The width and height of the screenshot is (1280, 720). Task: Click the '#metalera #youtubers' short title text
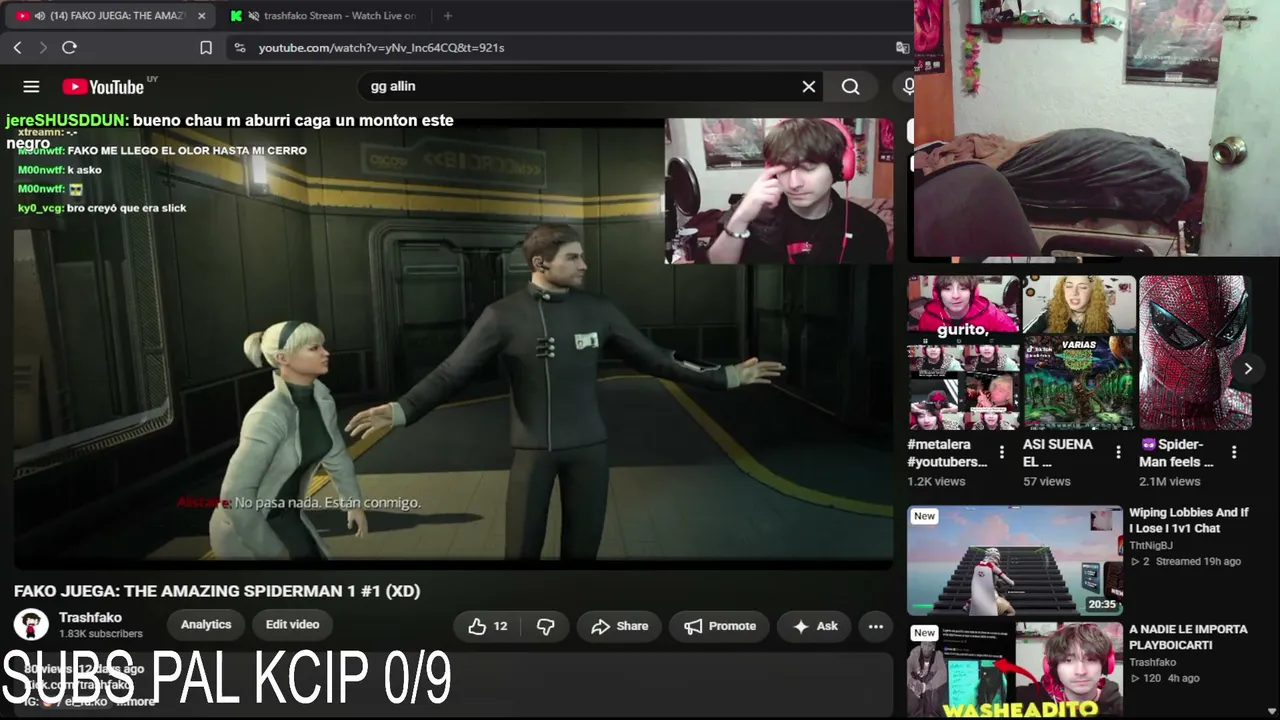click(947, 453)
